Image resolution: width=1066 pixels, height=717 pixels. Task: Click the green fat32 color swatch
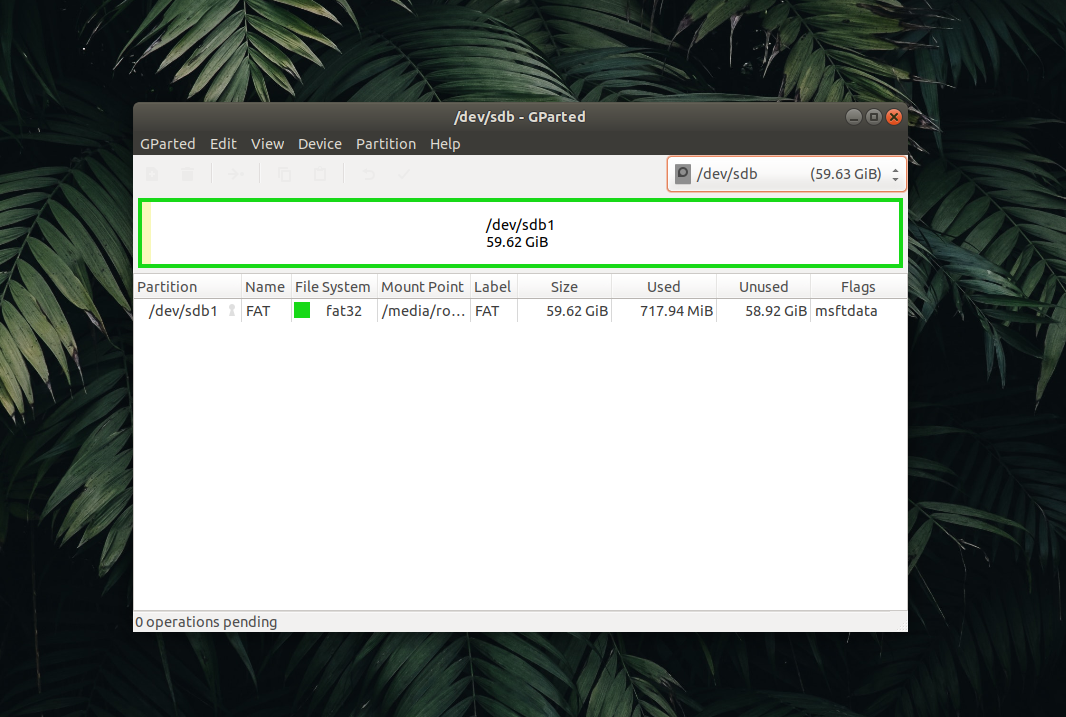[x=302, y=311]
